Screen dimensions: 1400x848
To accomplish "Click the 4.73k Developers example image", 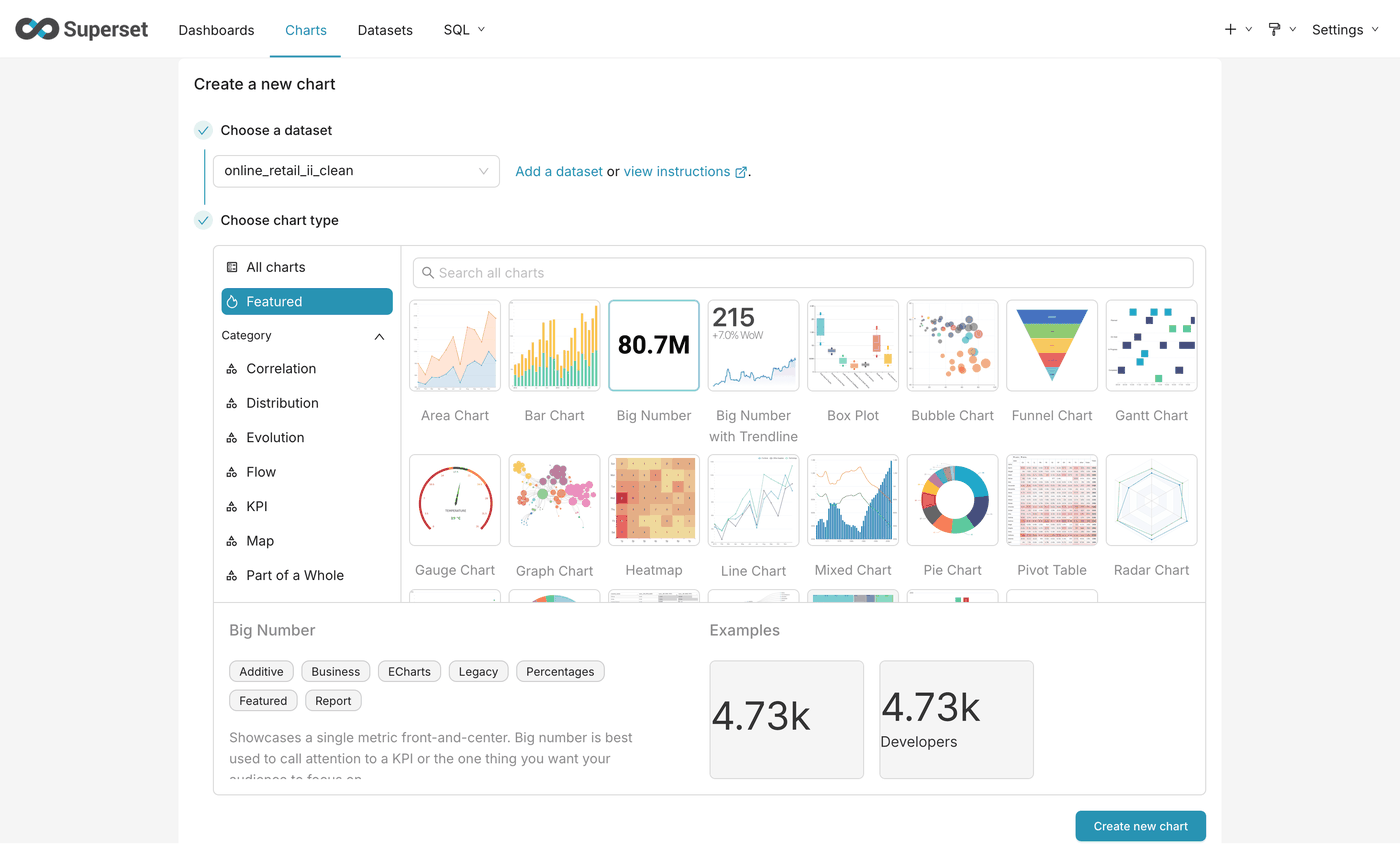I will [956, 719].
